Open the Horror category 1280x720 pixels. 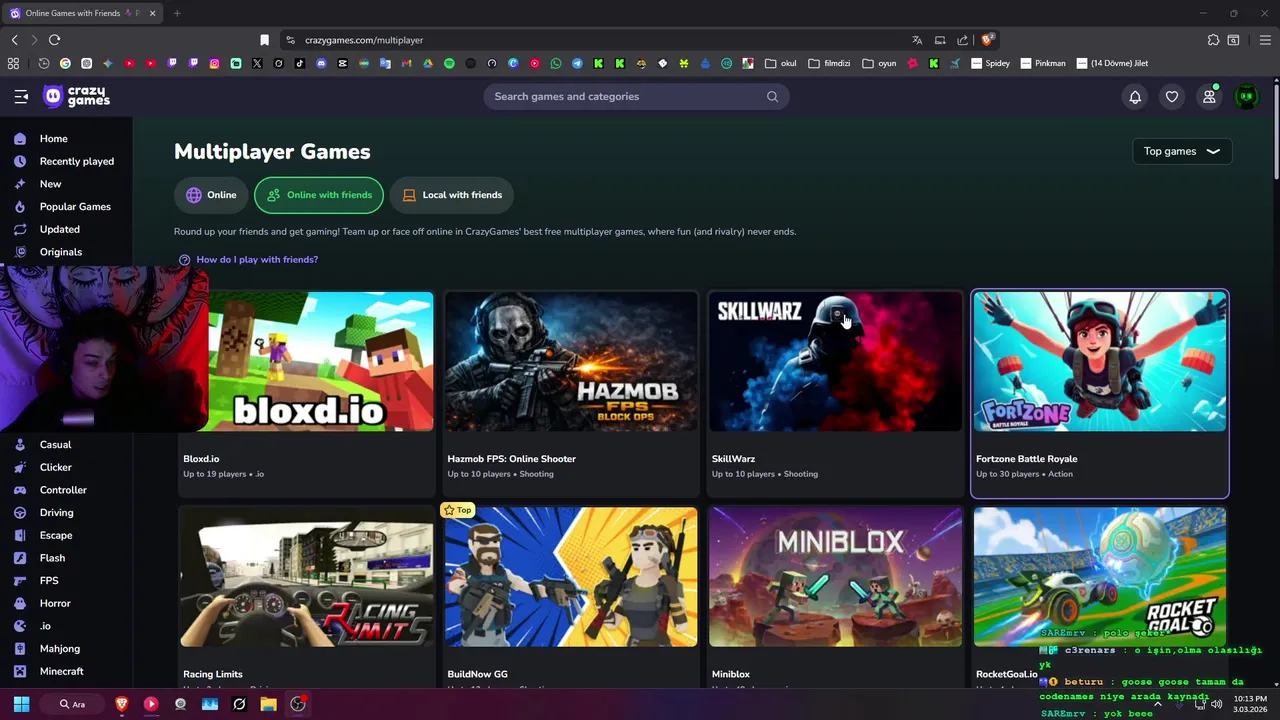click(55, 603)
